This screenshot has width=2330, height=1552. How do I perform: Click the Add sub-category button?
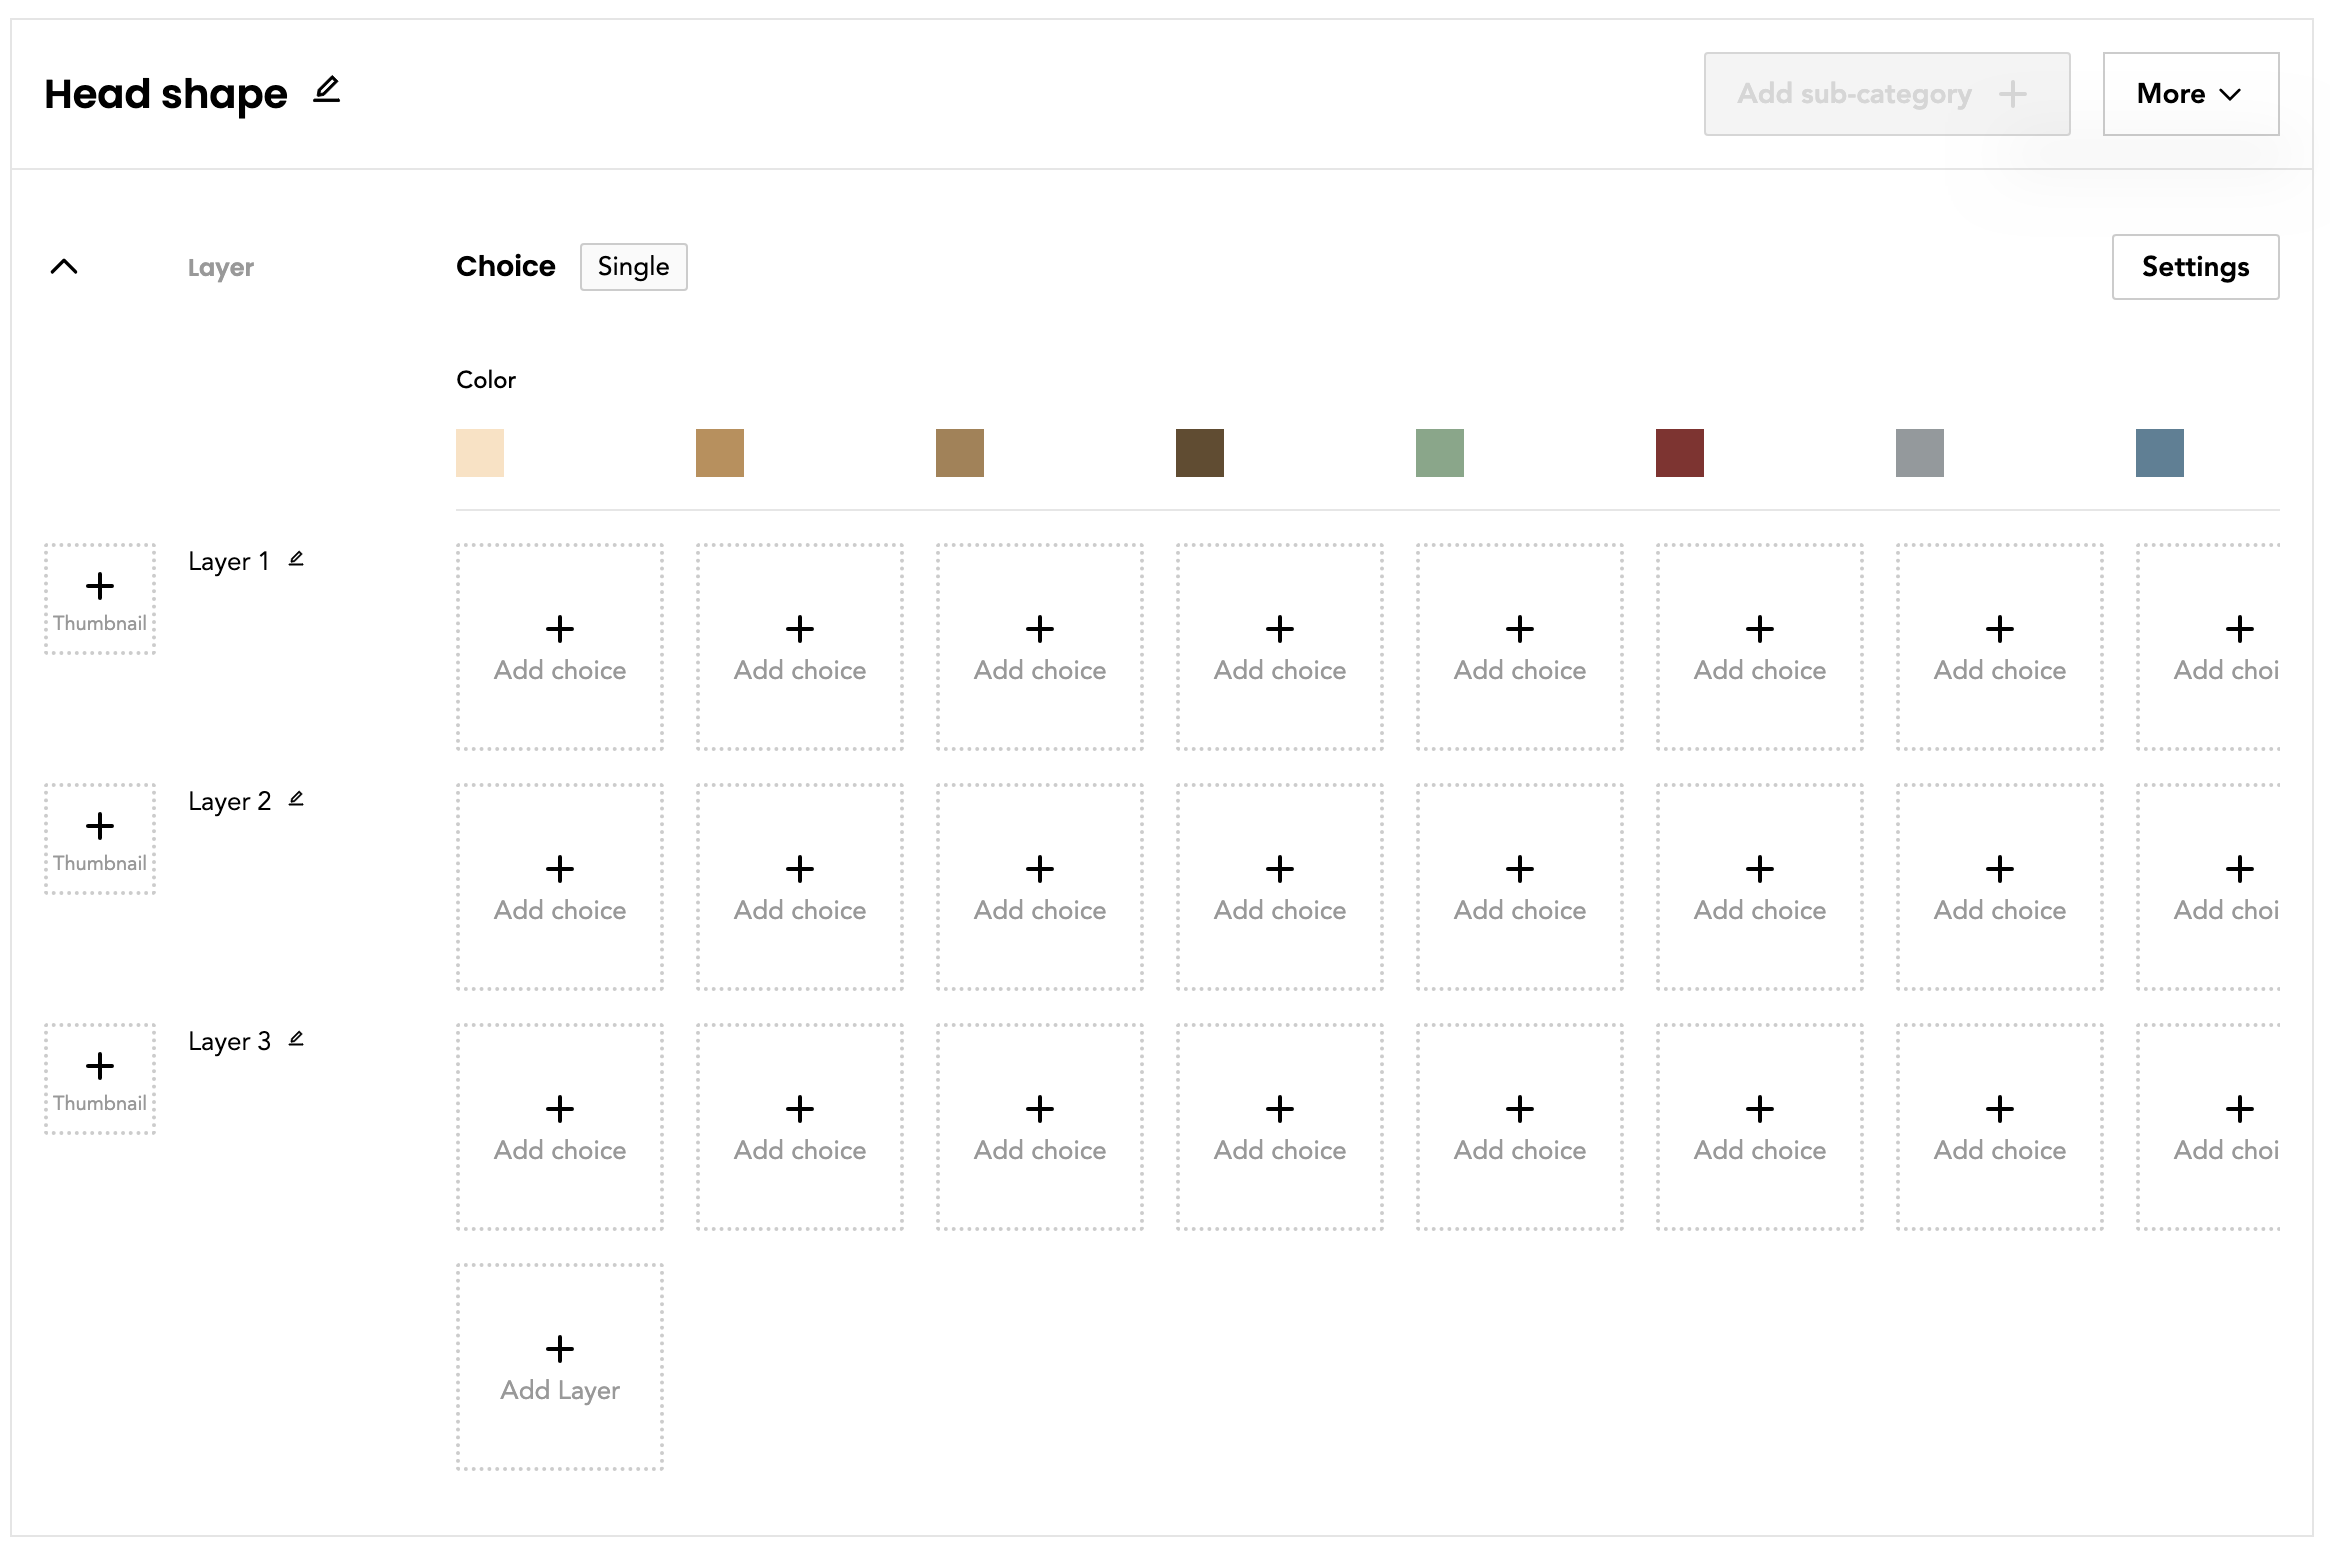[1886, 94]
